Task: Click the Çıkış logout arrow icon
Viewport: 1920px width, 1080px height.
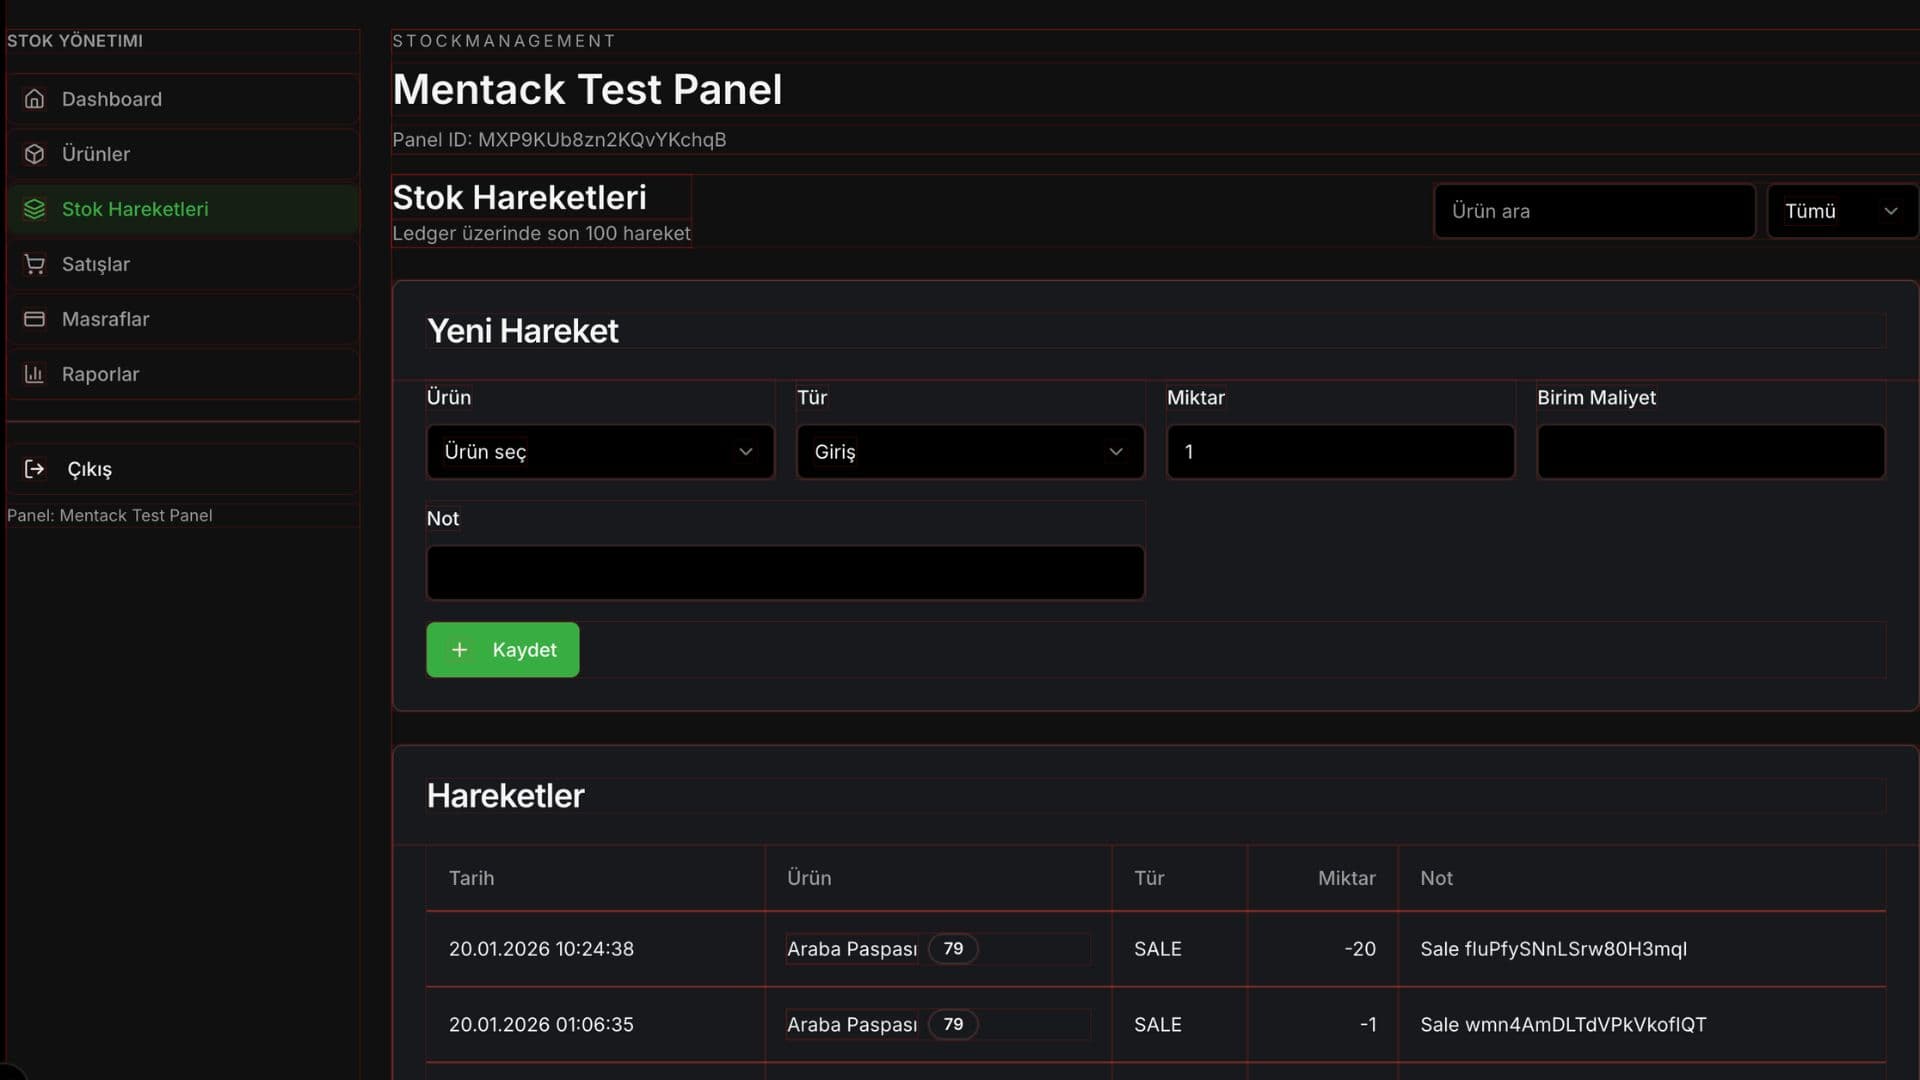Action: tap(34, 469)
